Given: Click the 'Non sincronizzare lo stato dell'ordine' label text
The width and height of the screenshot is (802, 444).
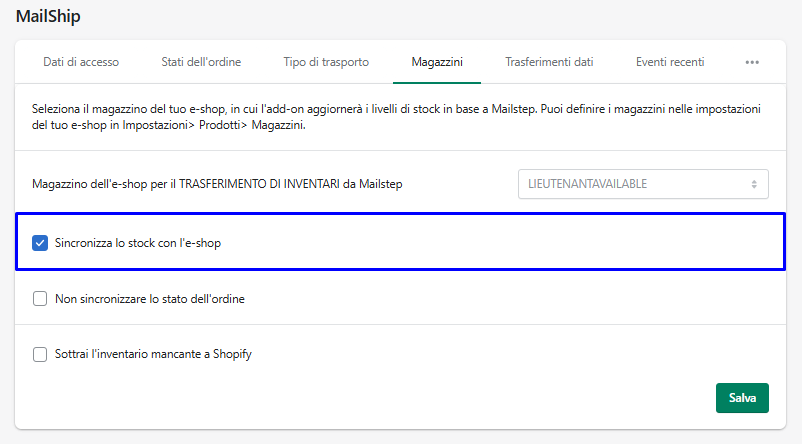Looking at the screenshot, I should (150, 298).
